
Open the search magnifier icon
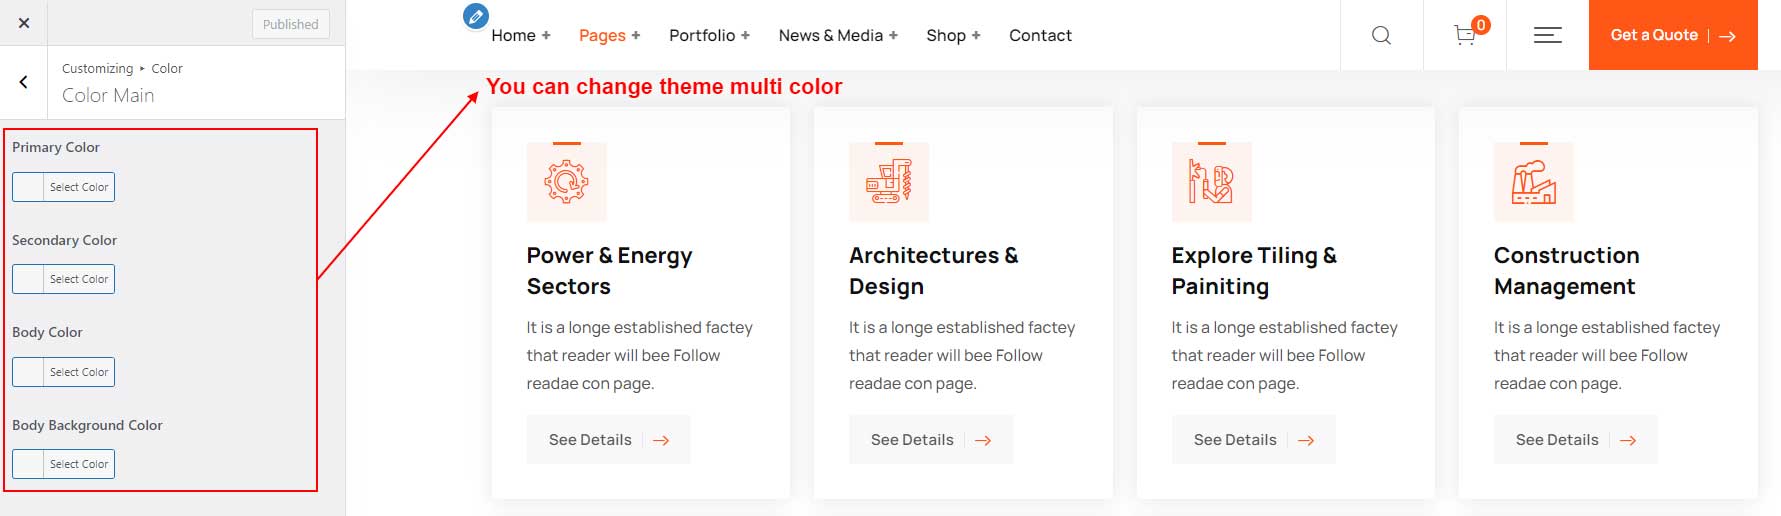pos(1381,35)
